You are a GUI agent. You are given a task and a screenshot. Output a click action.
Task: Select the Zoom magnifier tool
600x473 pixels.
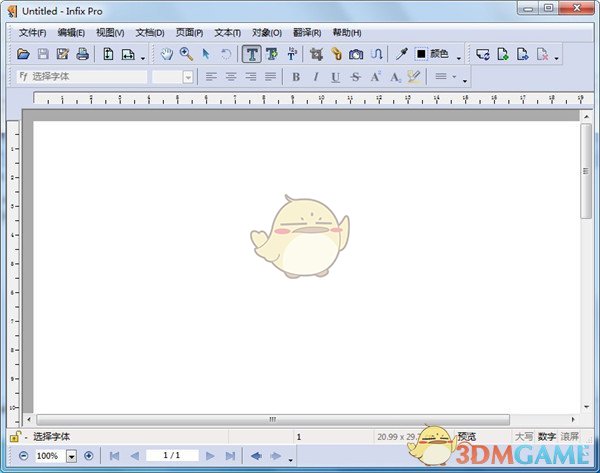coord(186,54)
